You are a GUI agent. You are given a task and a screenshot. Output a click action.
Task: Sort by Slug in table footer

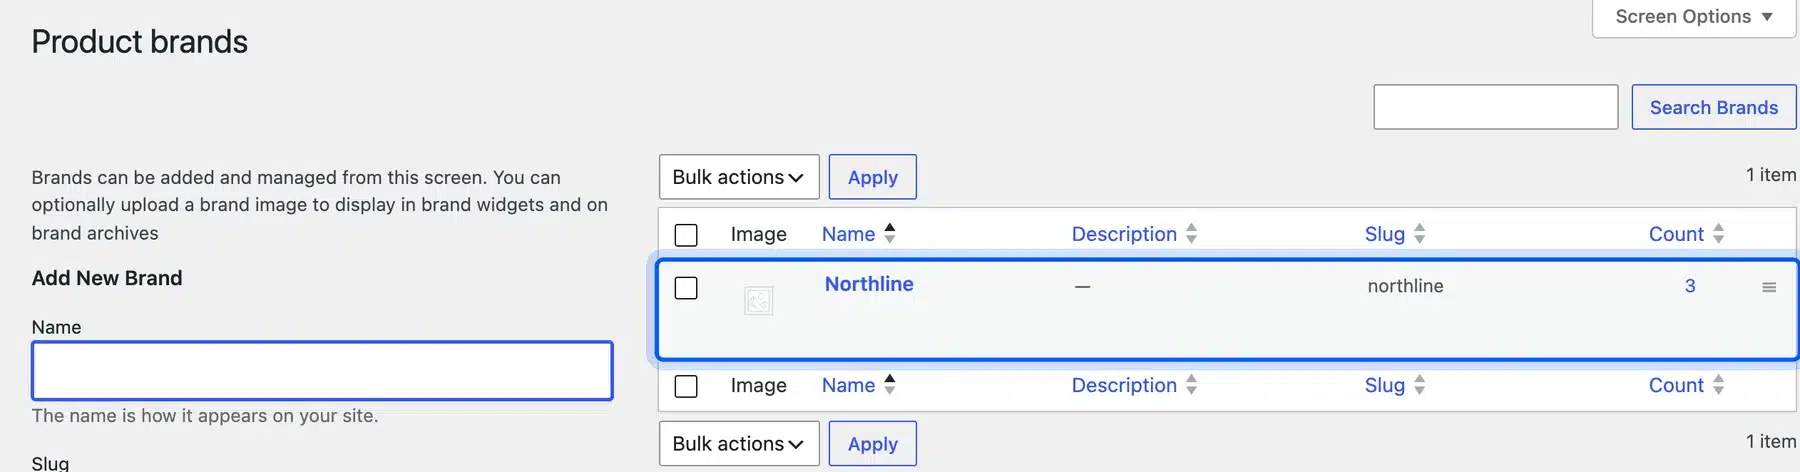click(x=1385, y=385)
